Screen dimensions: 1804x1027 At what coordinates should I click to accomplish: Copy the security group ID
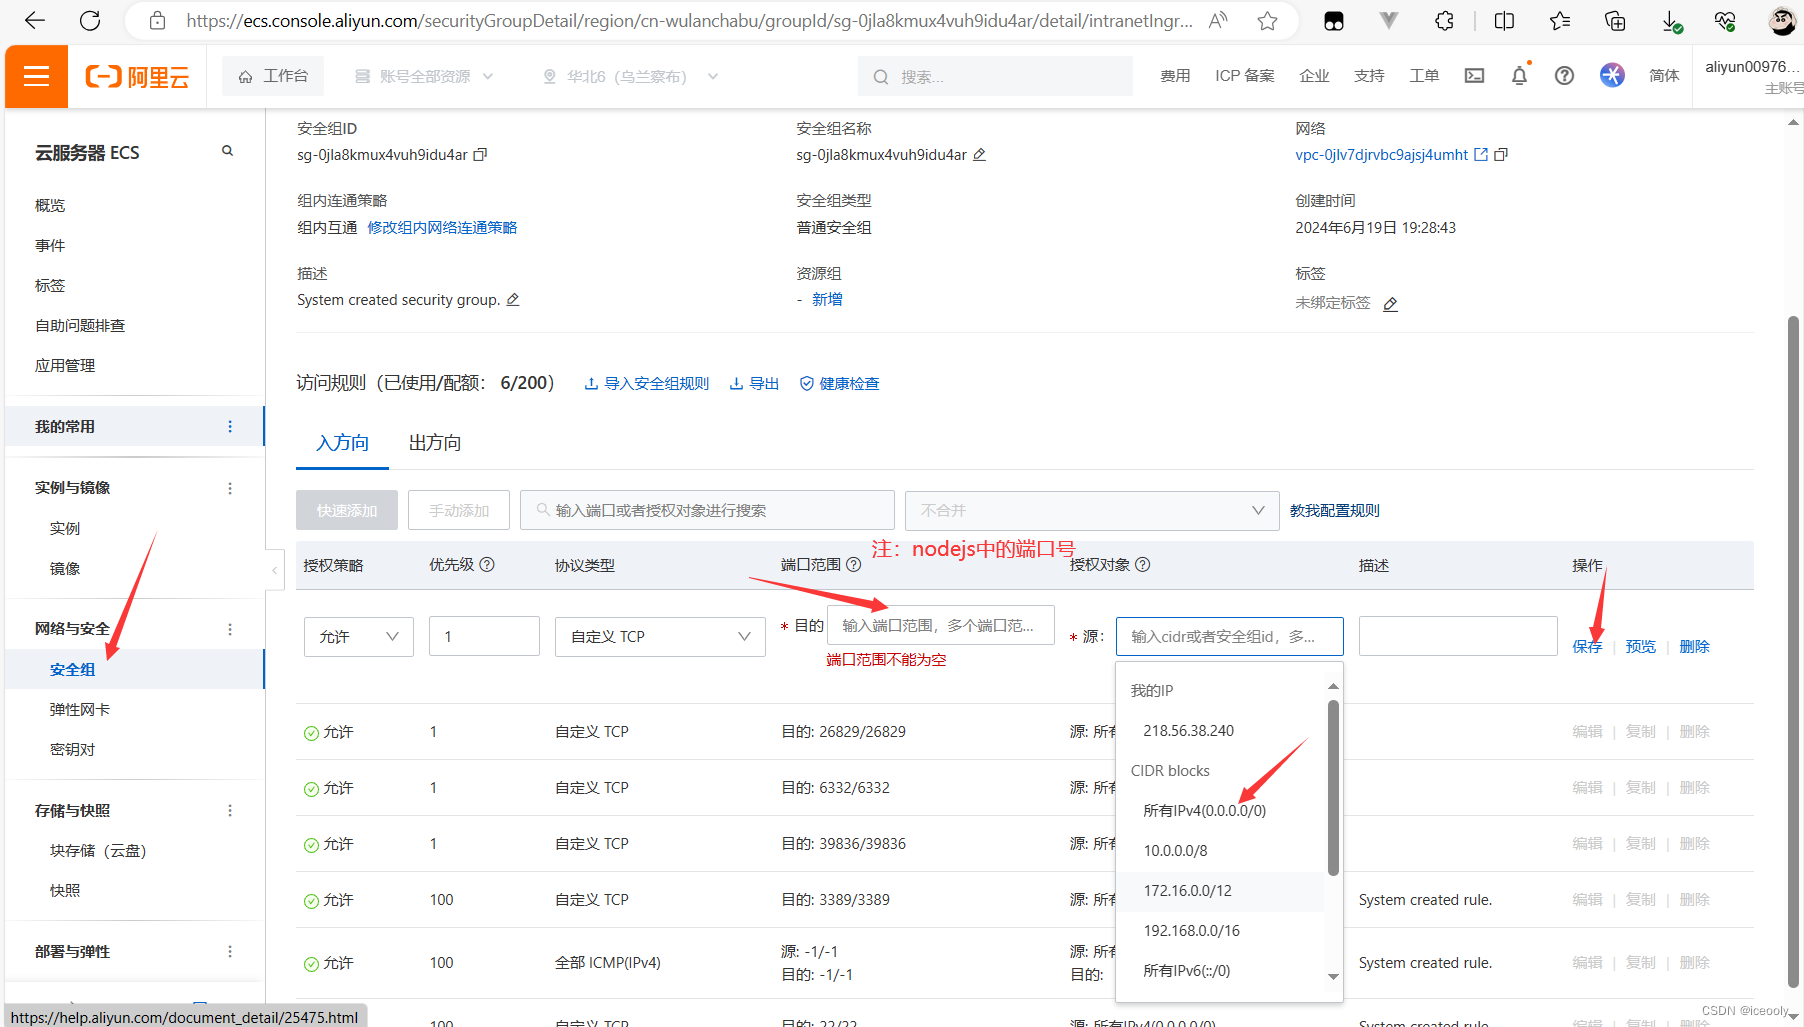pos(480,155)
